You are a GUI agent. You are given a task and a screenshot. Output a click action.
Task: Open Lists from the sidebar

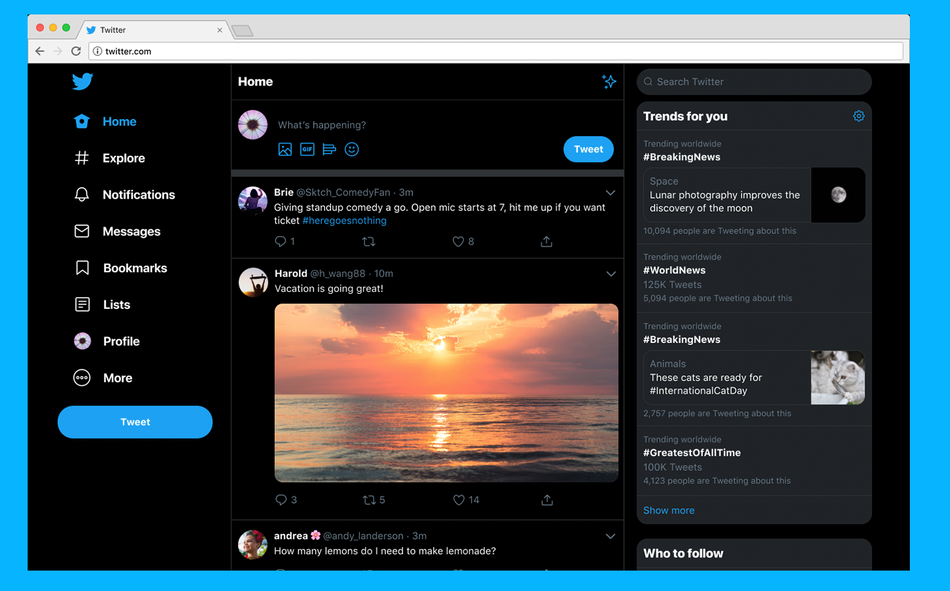tap(116, 304)
